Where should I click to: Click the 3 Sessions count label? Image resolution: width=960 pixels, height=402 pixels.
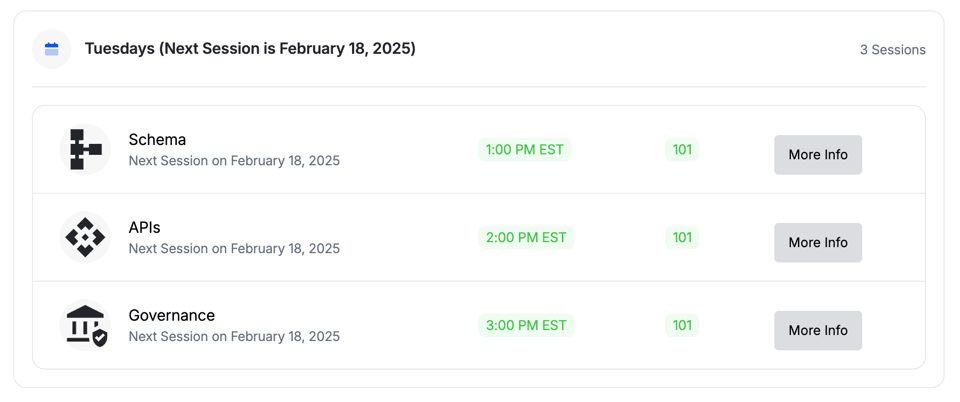892,50
